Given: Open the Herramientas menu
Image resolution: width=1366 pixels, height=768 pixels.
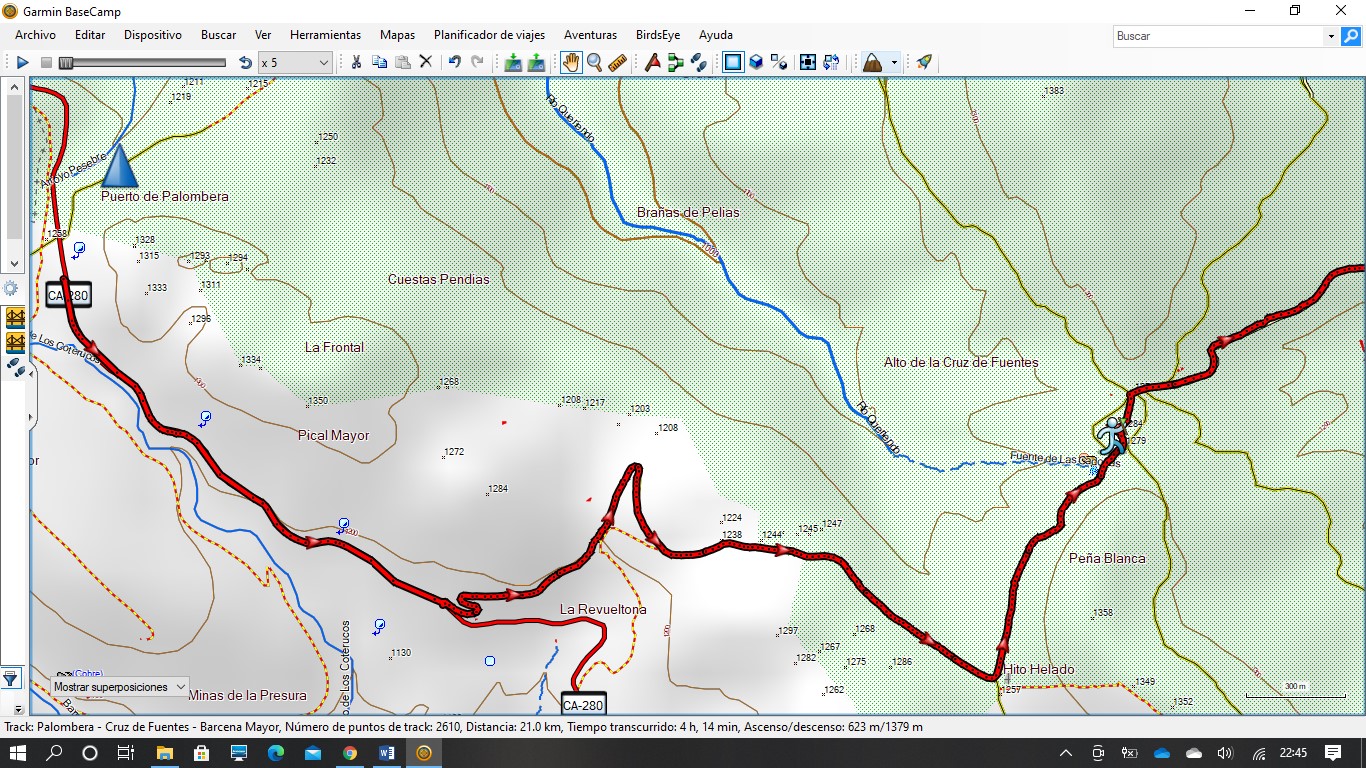Looking at the screenshot, I should point(325,35).
